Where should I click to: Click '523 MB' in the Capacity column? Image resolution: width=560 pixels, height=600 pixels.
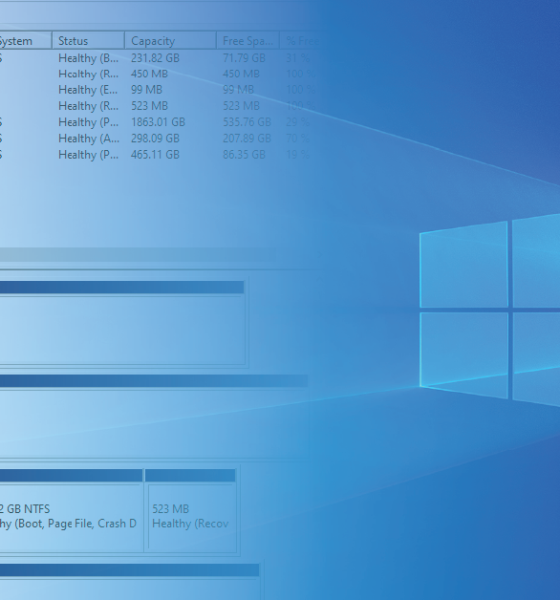click(x=149, y=106)
